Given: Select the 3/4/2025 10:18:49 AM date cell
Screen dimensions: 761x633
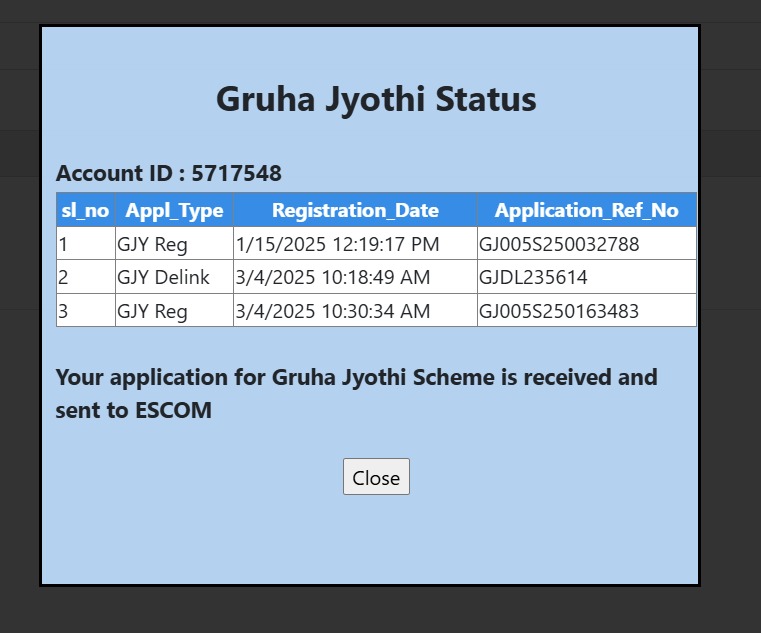Looking at the screenshot, I should click(x=332, y=277).
